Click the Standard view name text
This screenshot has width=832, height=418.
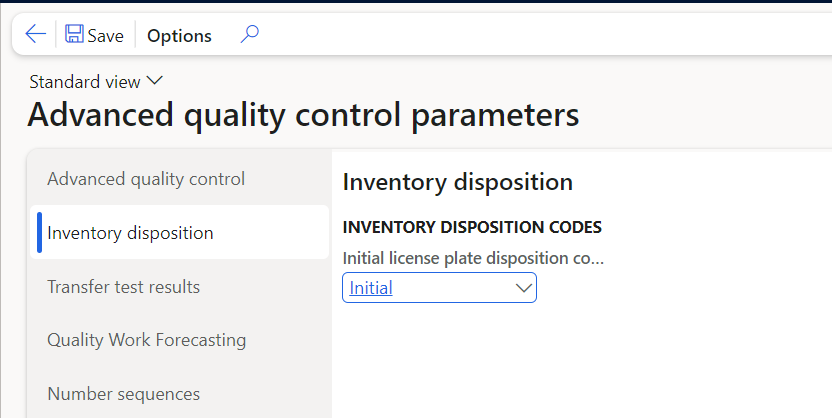(x=85, y=82)
